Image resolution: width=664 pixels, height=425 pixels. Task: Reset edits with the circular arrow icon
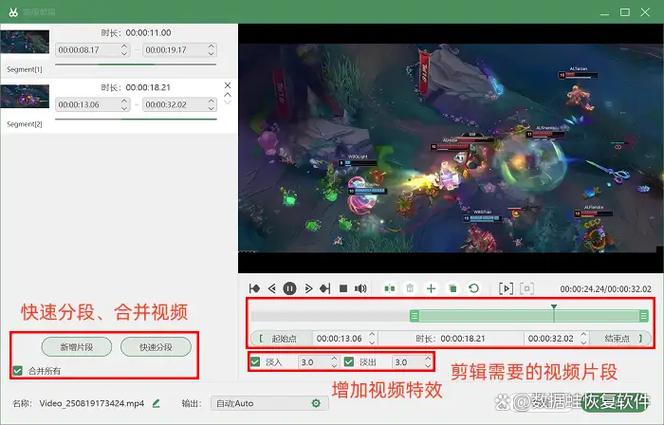pyautogui.click(x=474, y=289)
